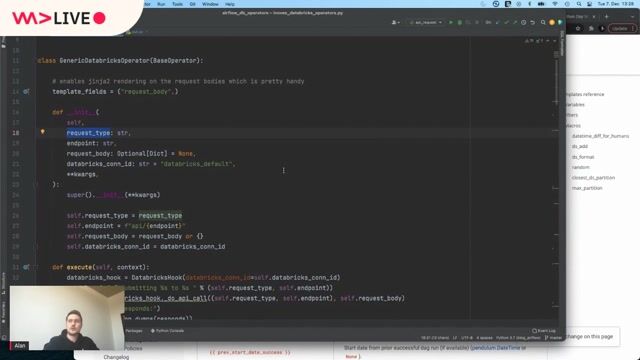Viewport: 640px width, 360px height.
Task: Click the highlighted request_type parameter on line 18
Action: pyautogui.click(x=88, y=133)
